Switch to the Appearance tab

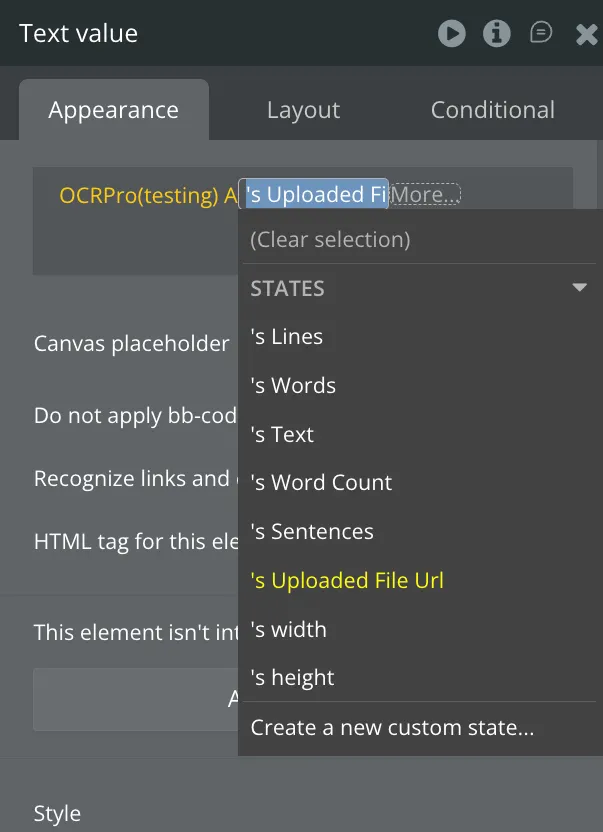[113, 110]
